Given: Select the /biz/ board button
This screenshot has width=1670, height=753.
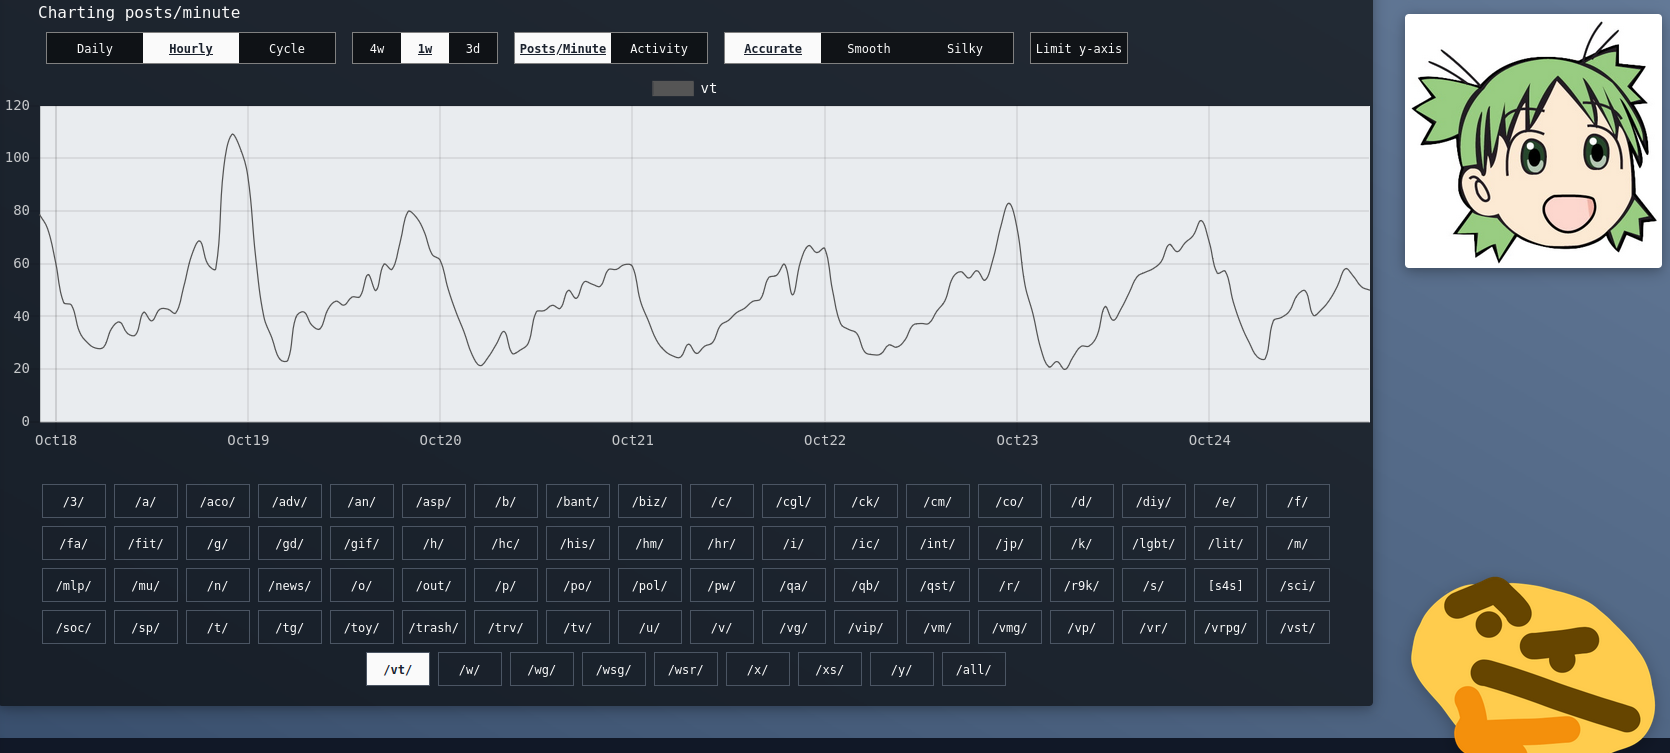Looking at the screenshot, I should (x=650, y=501).
